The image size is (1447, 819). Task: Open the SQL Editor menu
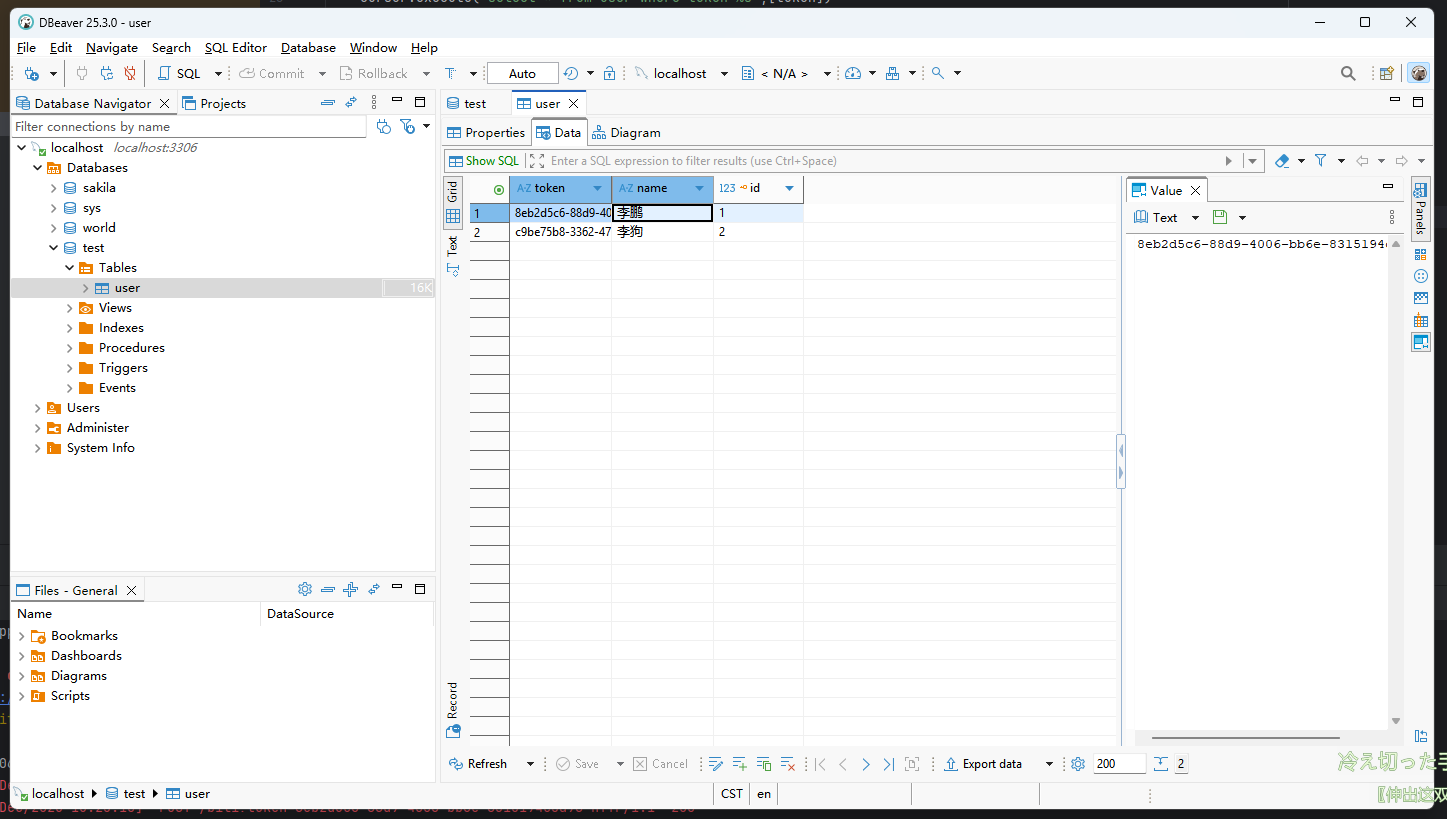click(235, 47)
